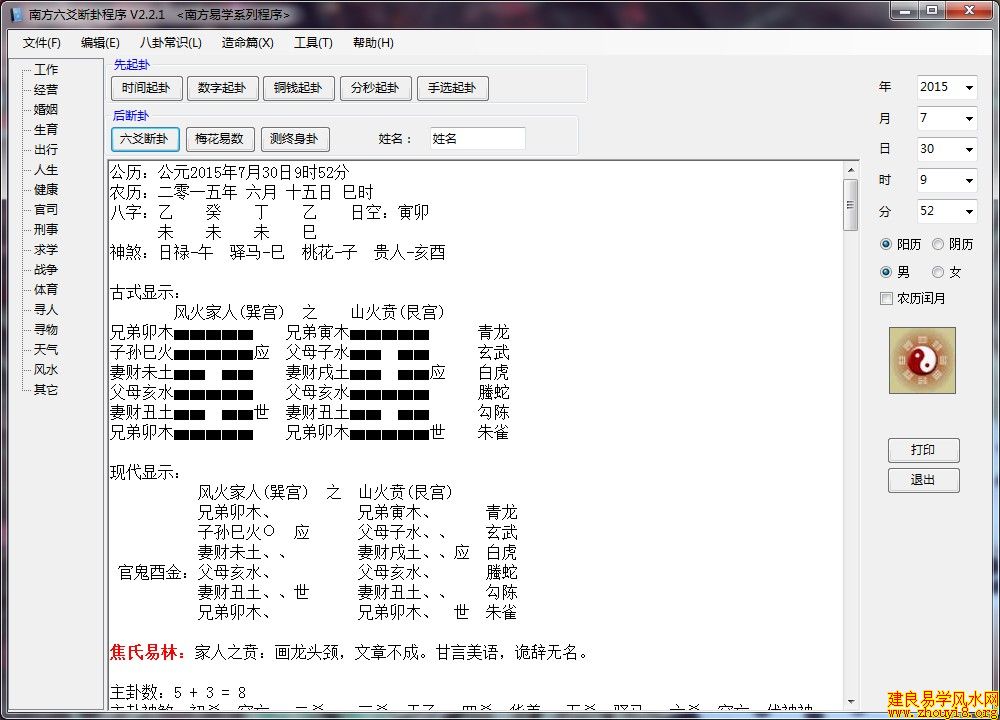This screenshot has width=1000, height=720.
Task: Maximize the 南方六爻断卦程序 window
Action: click(932, 11)
